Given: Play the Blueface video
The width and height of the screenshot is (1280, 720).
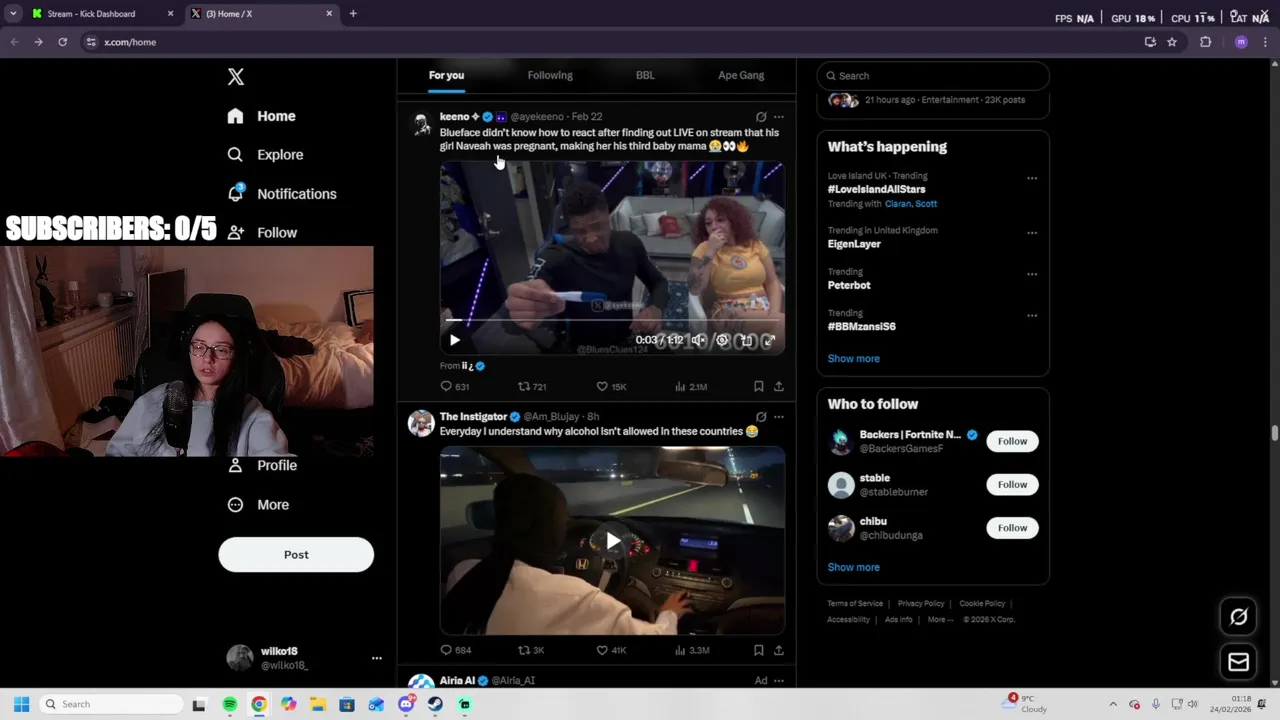Looking at the screenshot, I should (455, 340).
